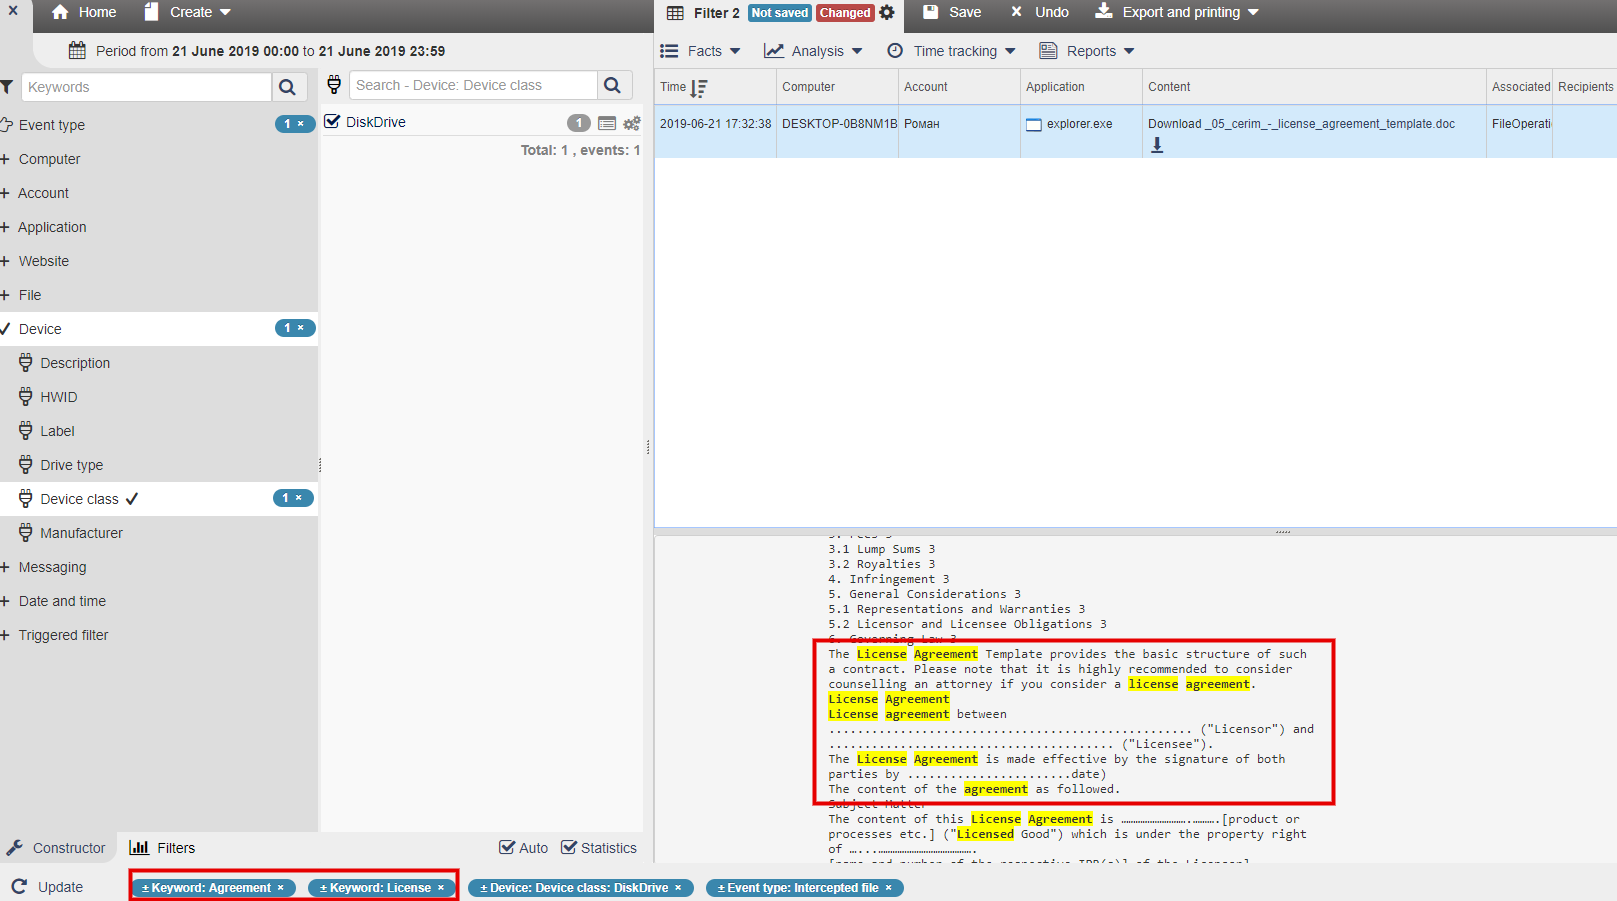Expand the Messaging filter category
This screenshot has height=901, width=1617.
pos(52,567)
